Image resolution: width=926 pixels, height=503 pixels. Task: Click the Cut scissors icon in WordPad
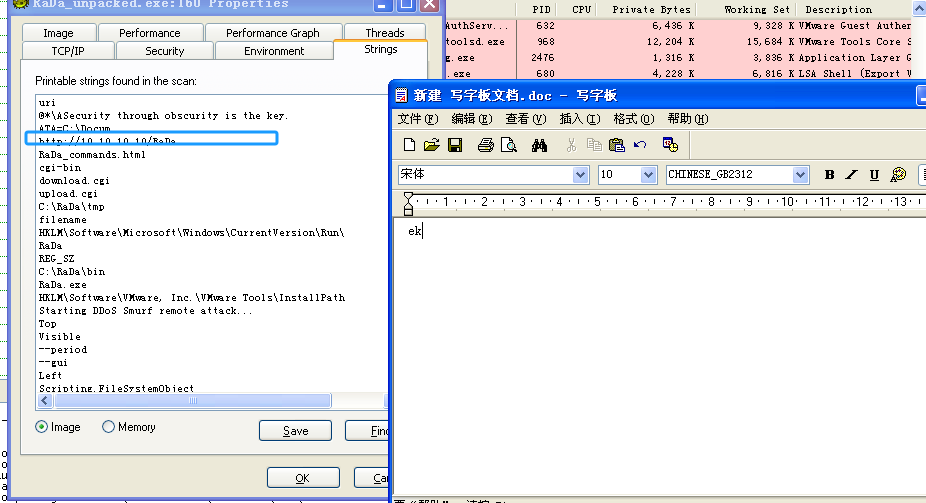[571, 145]
